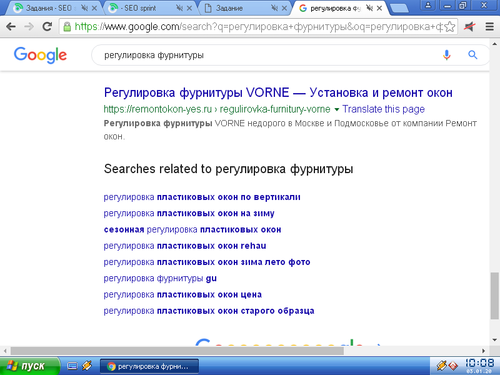Reload the page with refresh icon
The height and width of the screenshot is (375, 500).
[47, 27]
